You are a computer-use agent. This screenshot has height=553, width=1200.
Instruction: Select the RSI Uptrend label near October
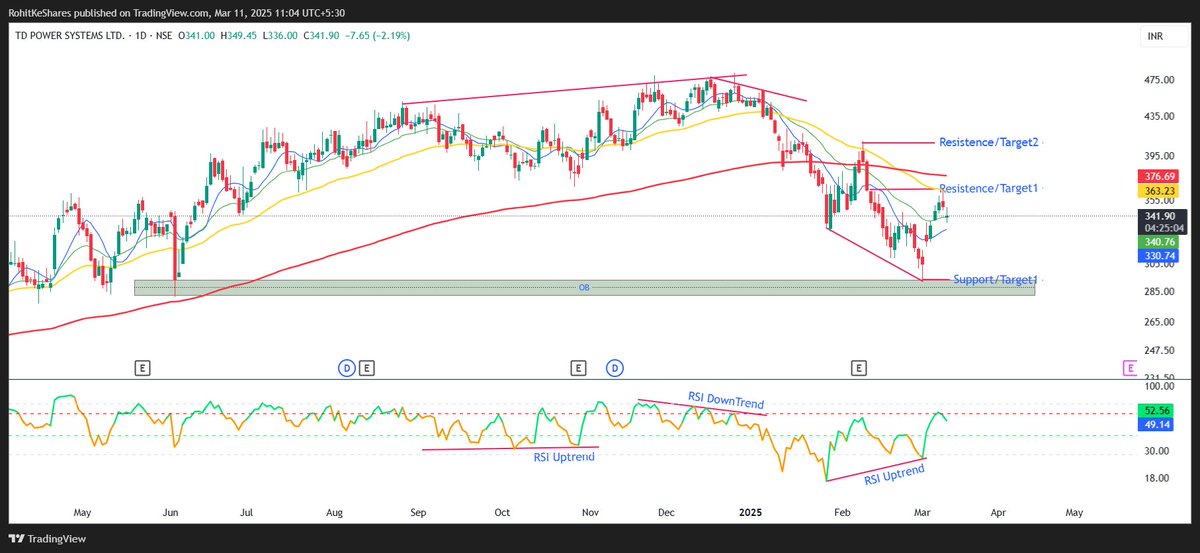click(564, 457)
